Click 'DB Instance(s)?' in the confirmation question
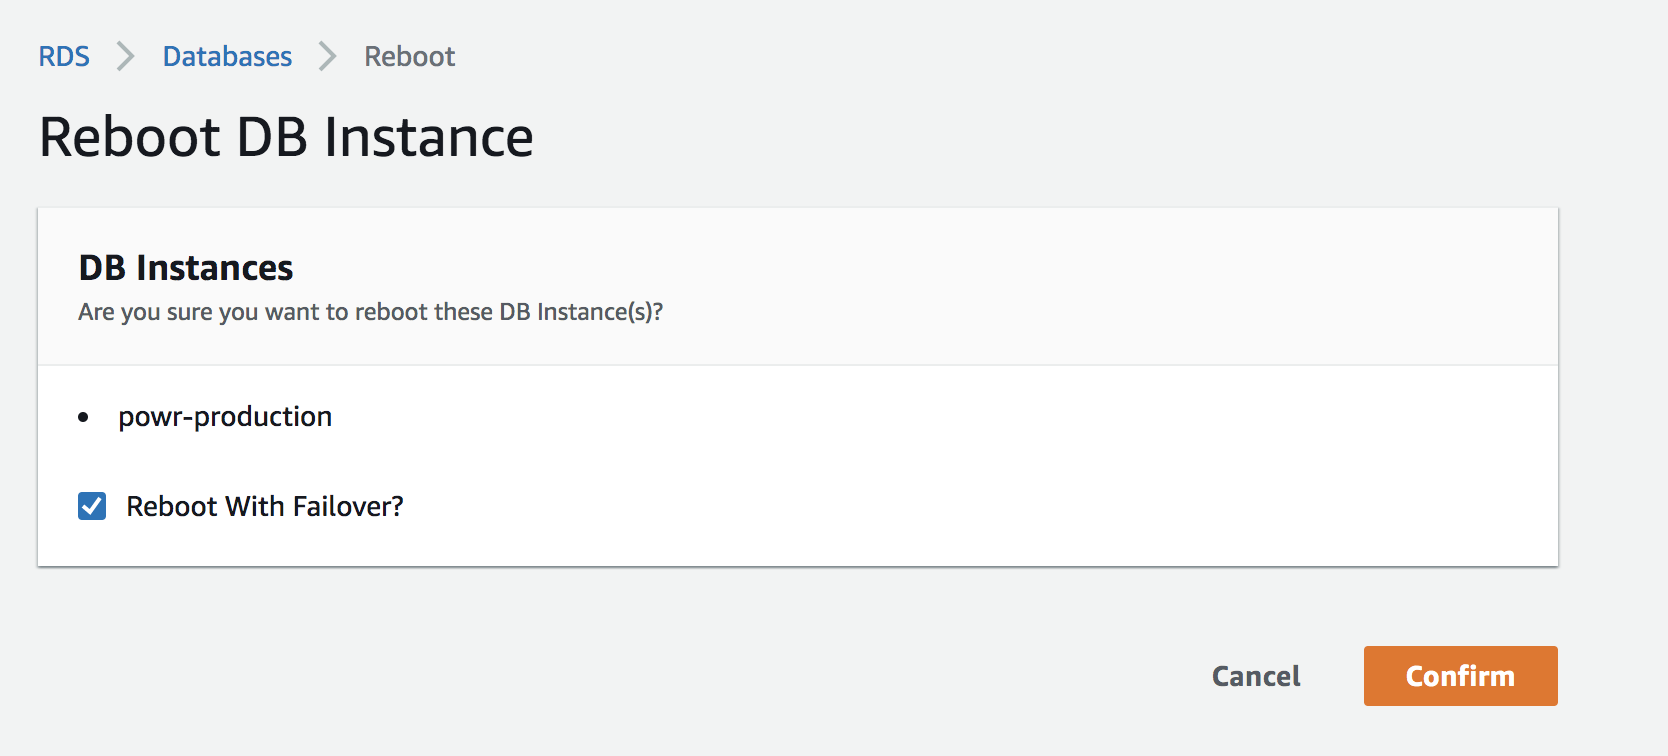This screenshot has height=756, width=1668. click(x=581, y=312)
